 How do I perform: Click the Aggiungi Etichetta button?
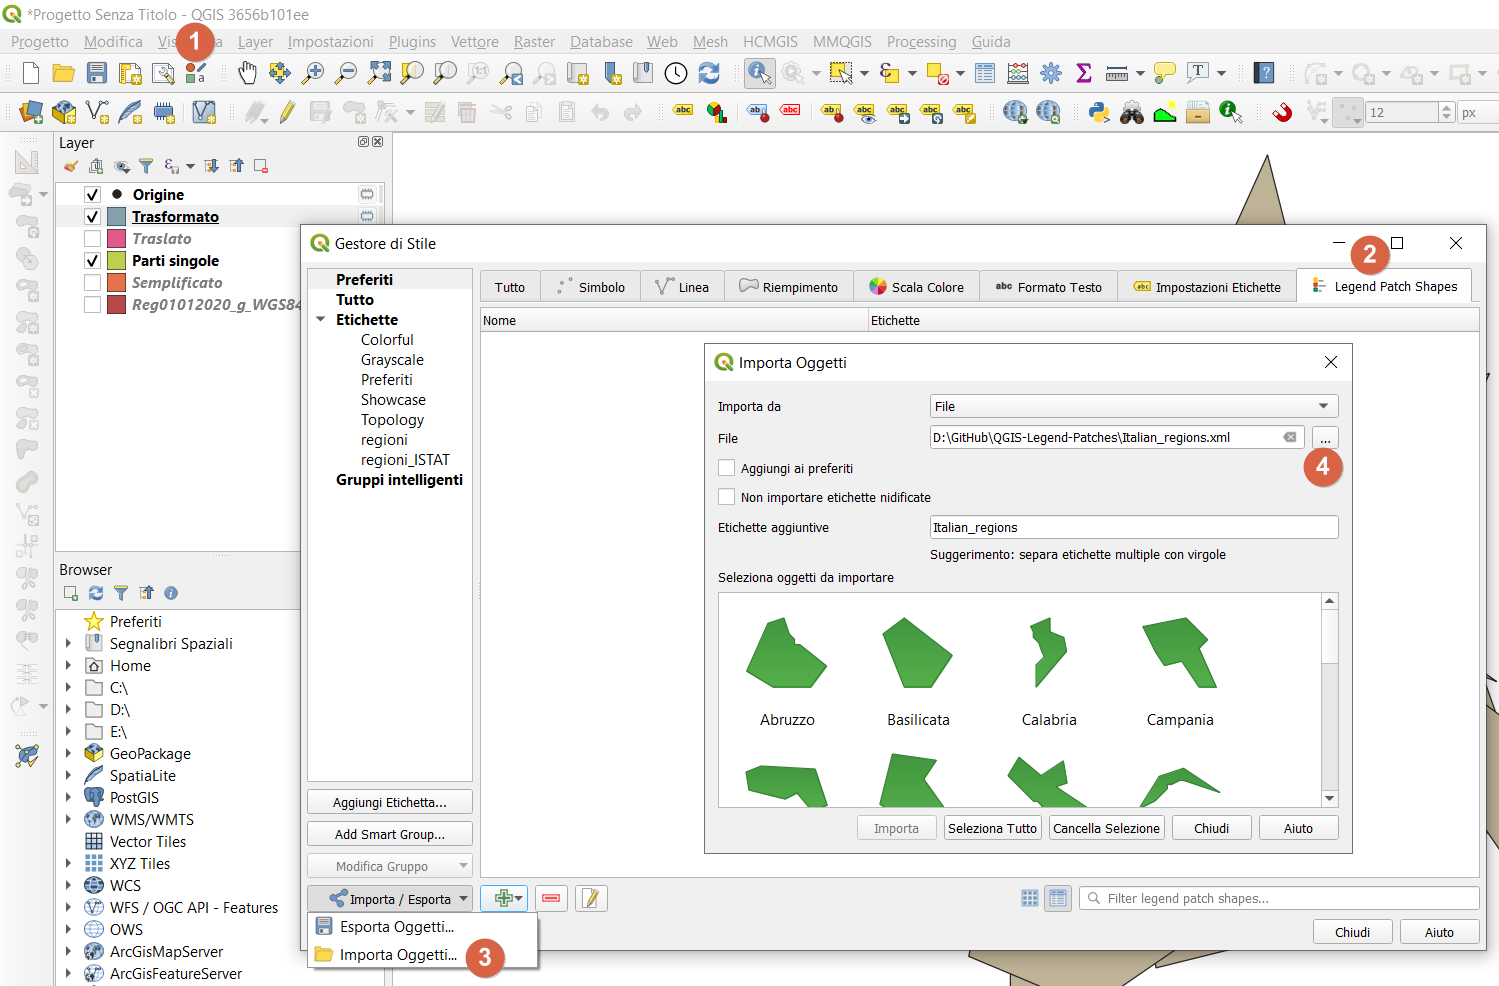click(x=389, y=802)
